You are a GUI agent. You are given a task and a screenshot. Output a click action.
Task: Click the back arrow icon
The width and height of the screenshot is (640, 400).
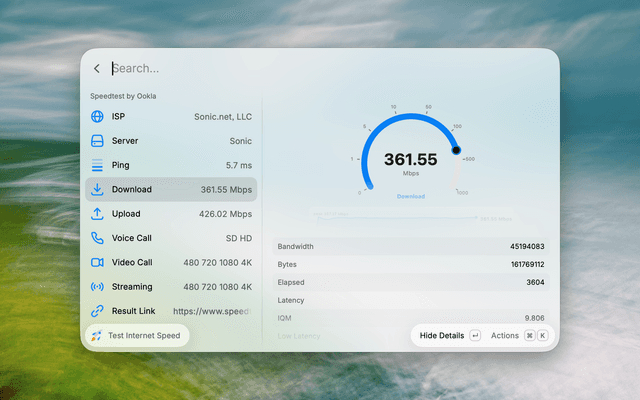coord(97,69)
